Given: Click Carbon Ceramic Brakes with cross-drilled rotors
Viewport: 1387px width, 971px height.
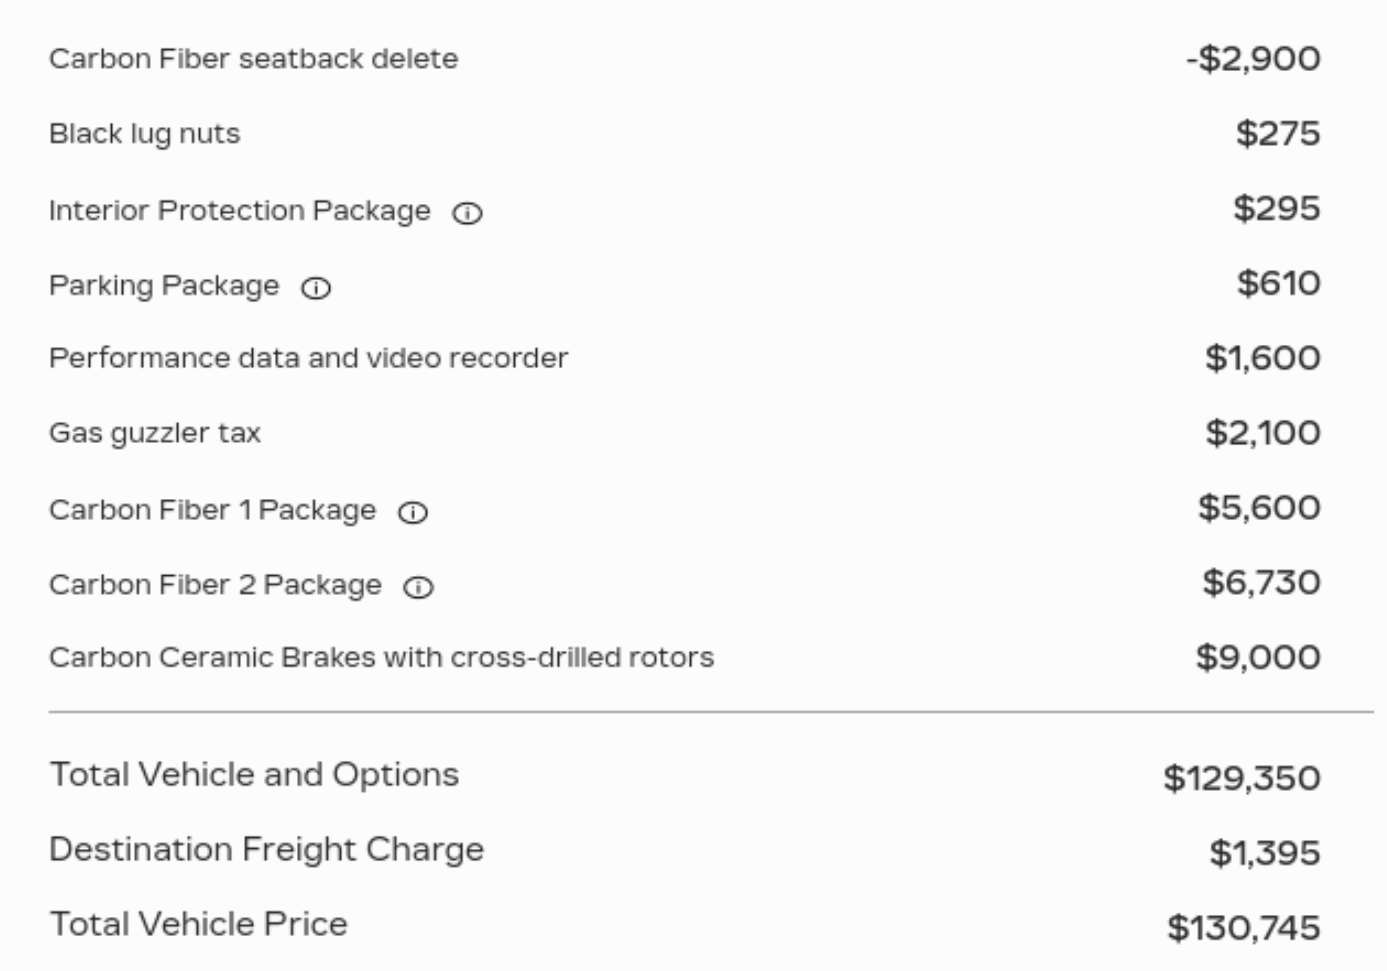Looking at the screenshot, I should point(381,657).
